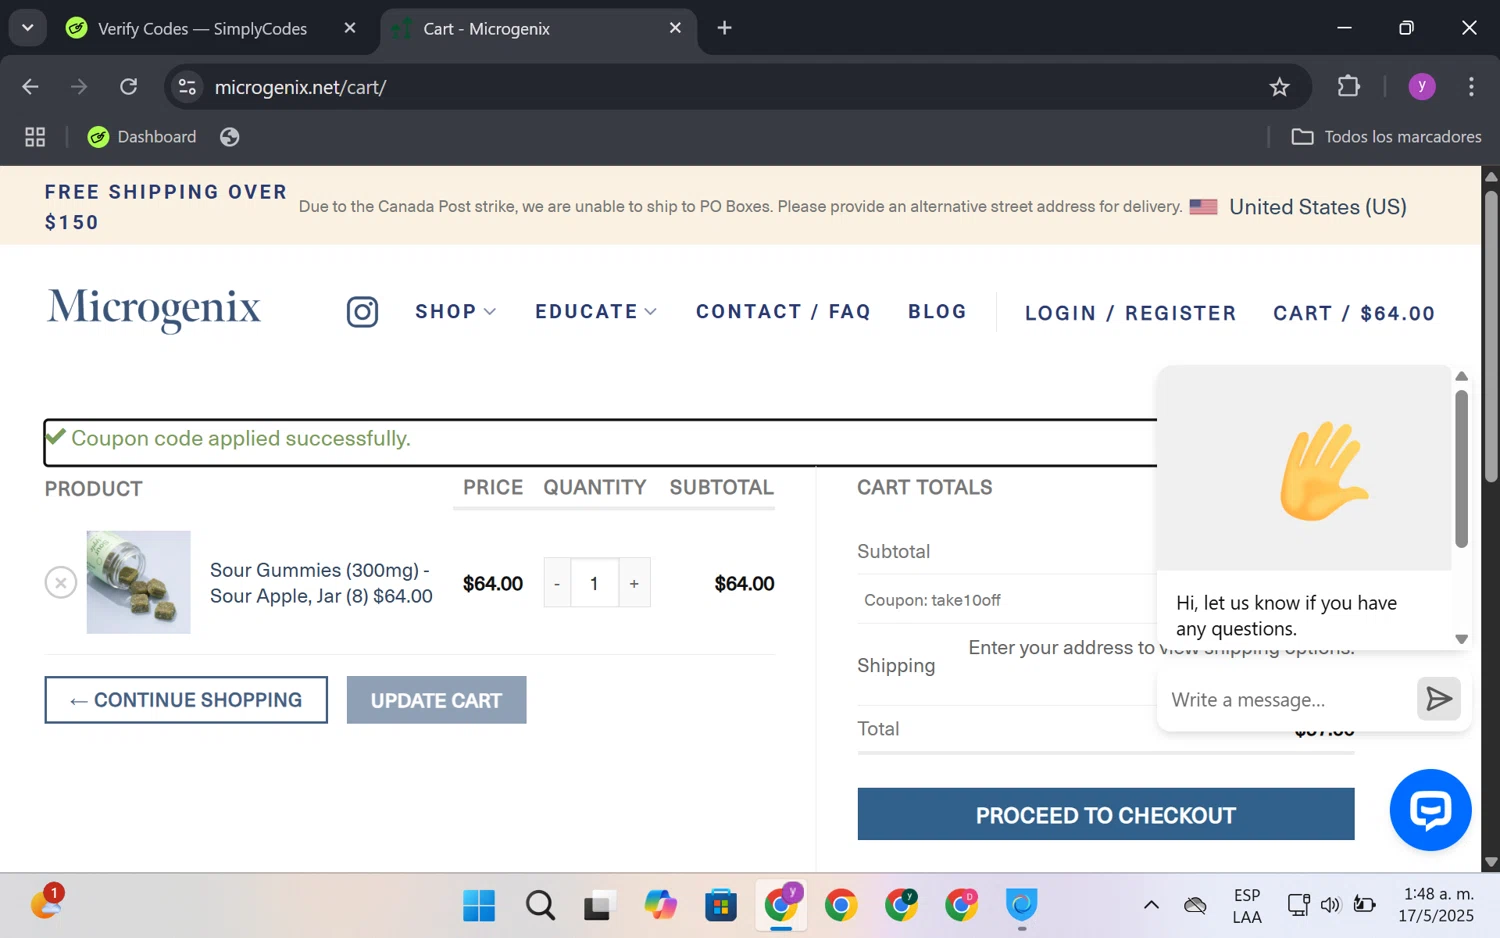Open the BLOG page
The width and height of the screenshot is (1500, 938).
click(937, 312)
